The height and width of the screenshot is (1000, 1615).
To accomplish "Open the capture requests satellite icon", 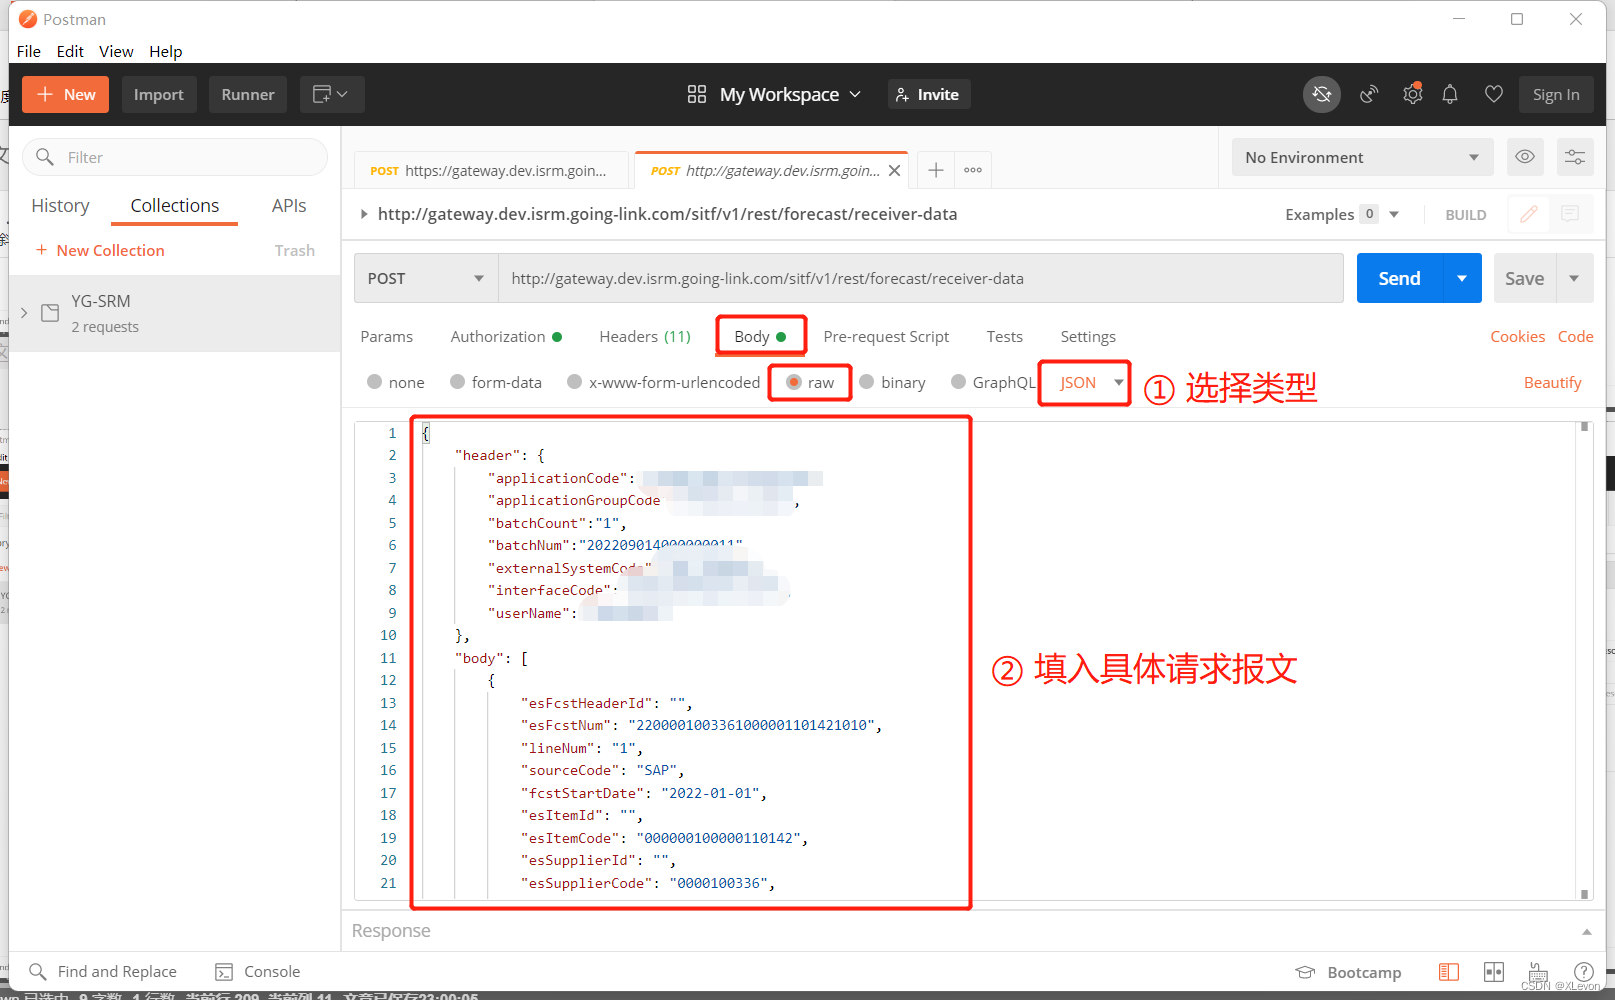I will pyautogui.click(x=1369, y=94).
